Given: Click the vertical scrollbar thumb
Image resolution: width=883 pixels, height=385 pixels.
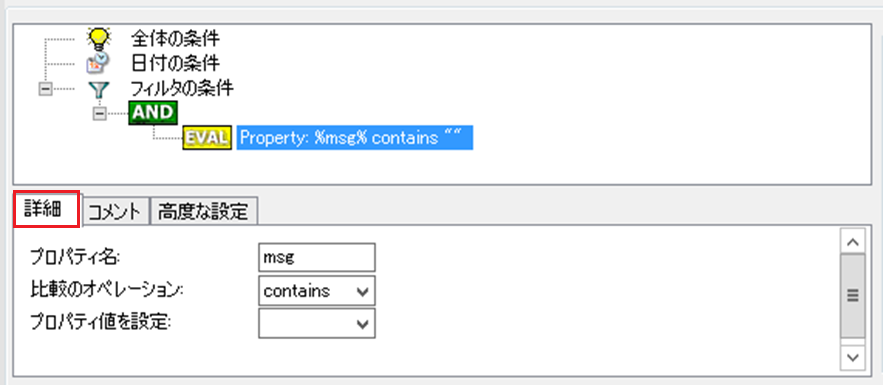Looking at the screenshot, I should (x=853, y=296).
